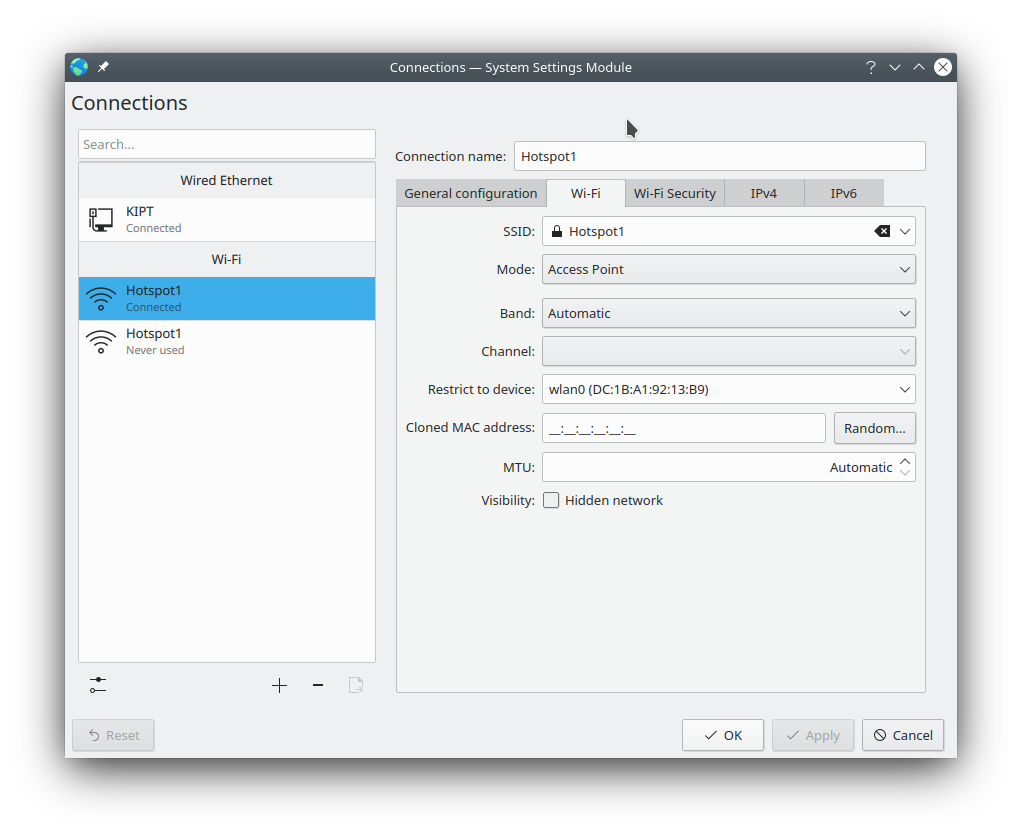Click the KIPT wired ethernet icon

pos(101,220)
